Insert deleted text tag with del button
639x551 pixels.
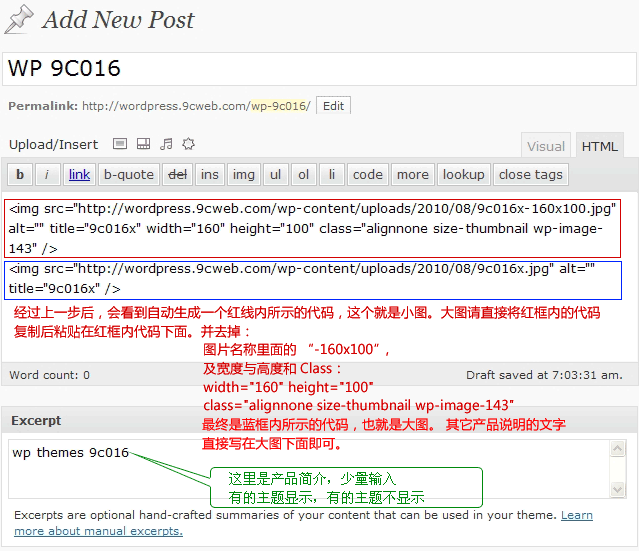tap(177, 174)
